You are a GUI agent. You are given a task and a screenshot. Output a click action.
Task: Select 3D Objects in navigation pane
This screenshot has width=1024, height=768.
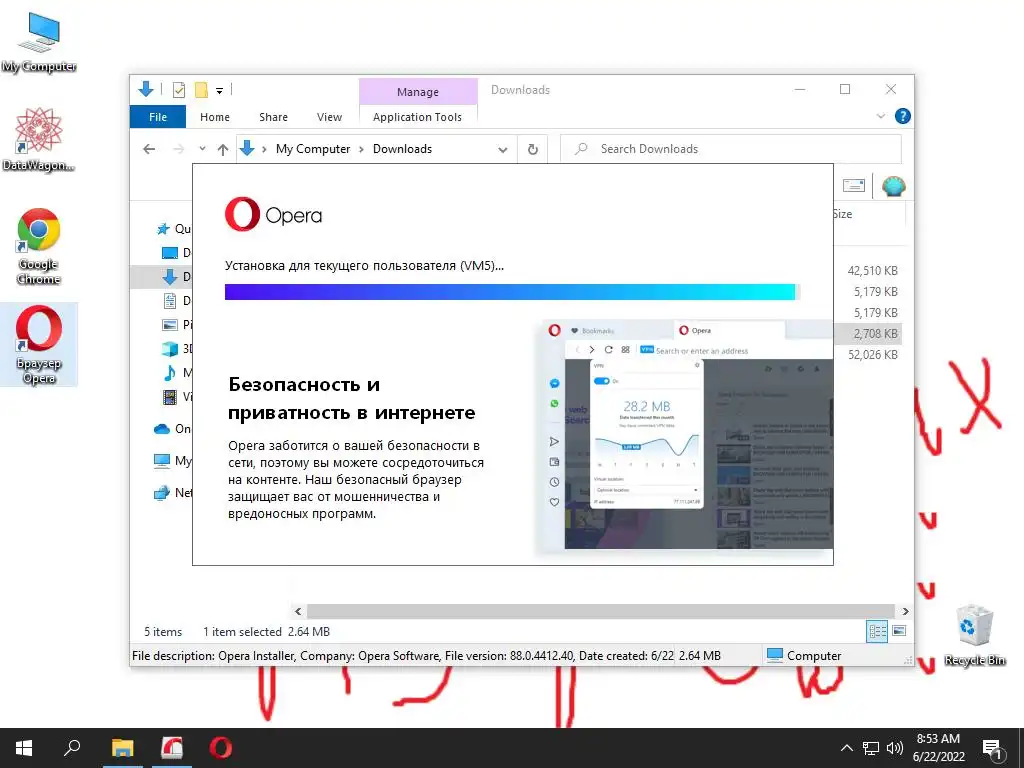tap(176, 349)
